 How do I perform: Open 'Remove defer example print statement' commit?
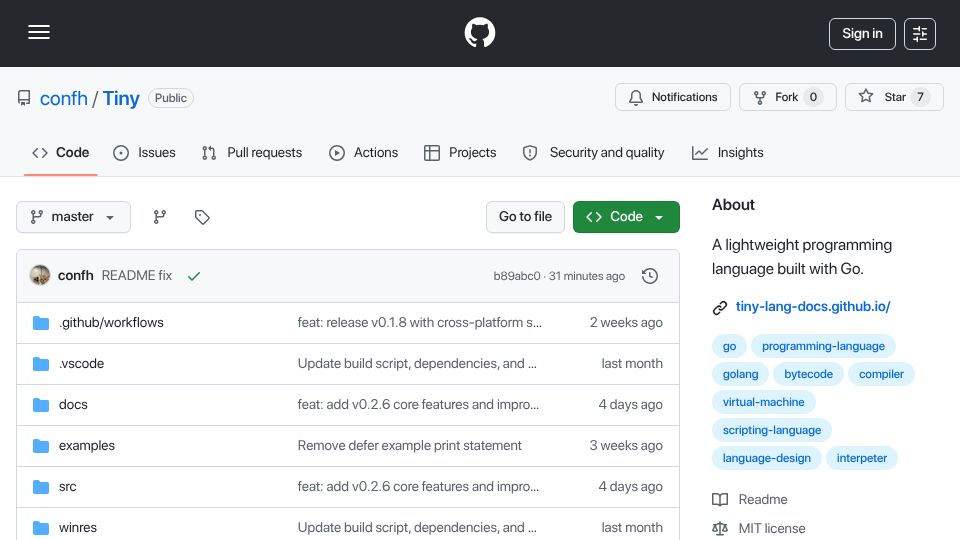pos(410,446)
